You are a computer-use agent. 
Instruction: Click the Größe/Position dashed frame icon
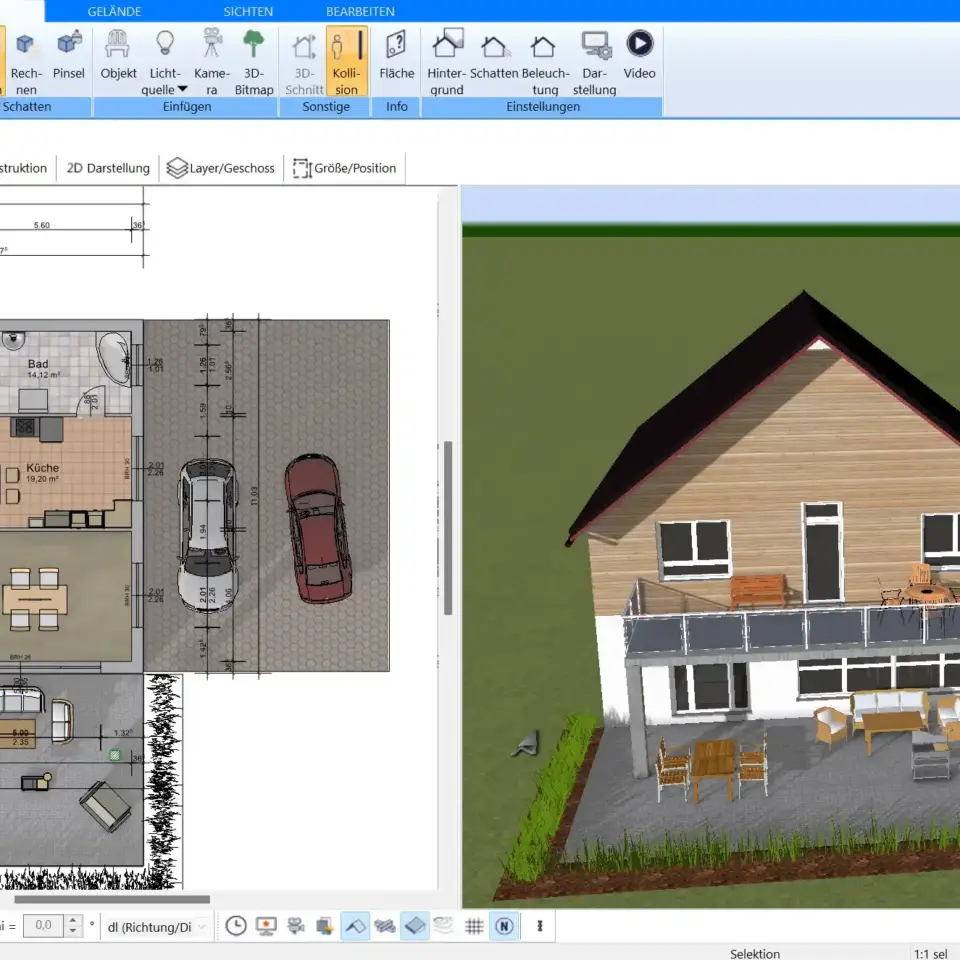click(x=302, y=168)
